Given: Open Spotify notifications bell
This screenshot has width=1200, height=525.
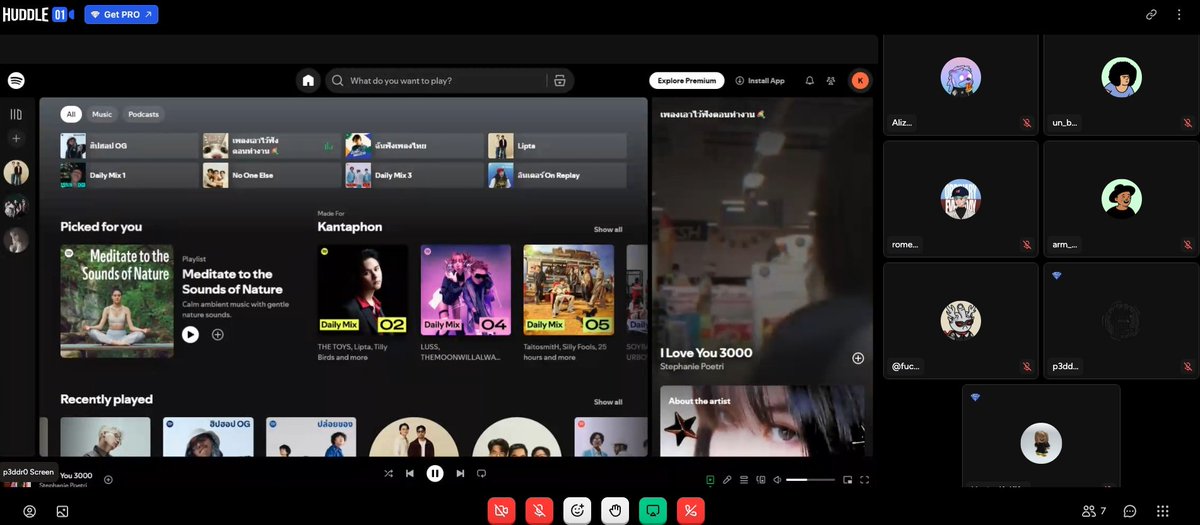Looking at the screenshot, I should pos(810,81).
